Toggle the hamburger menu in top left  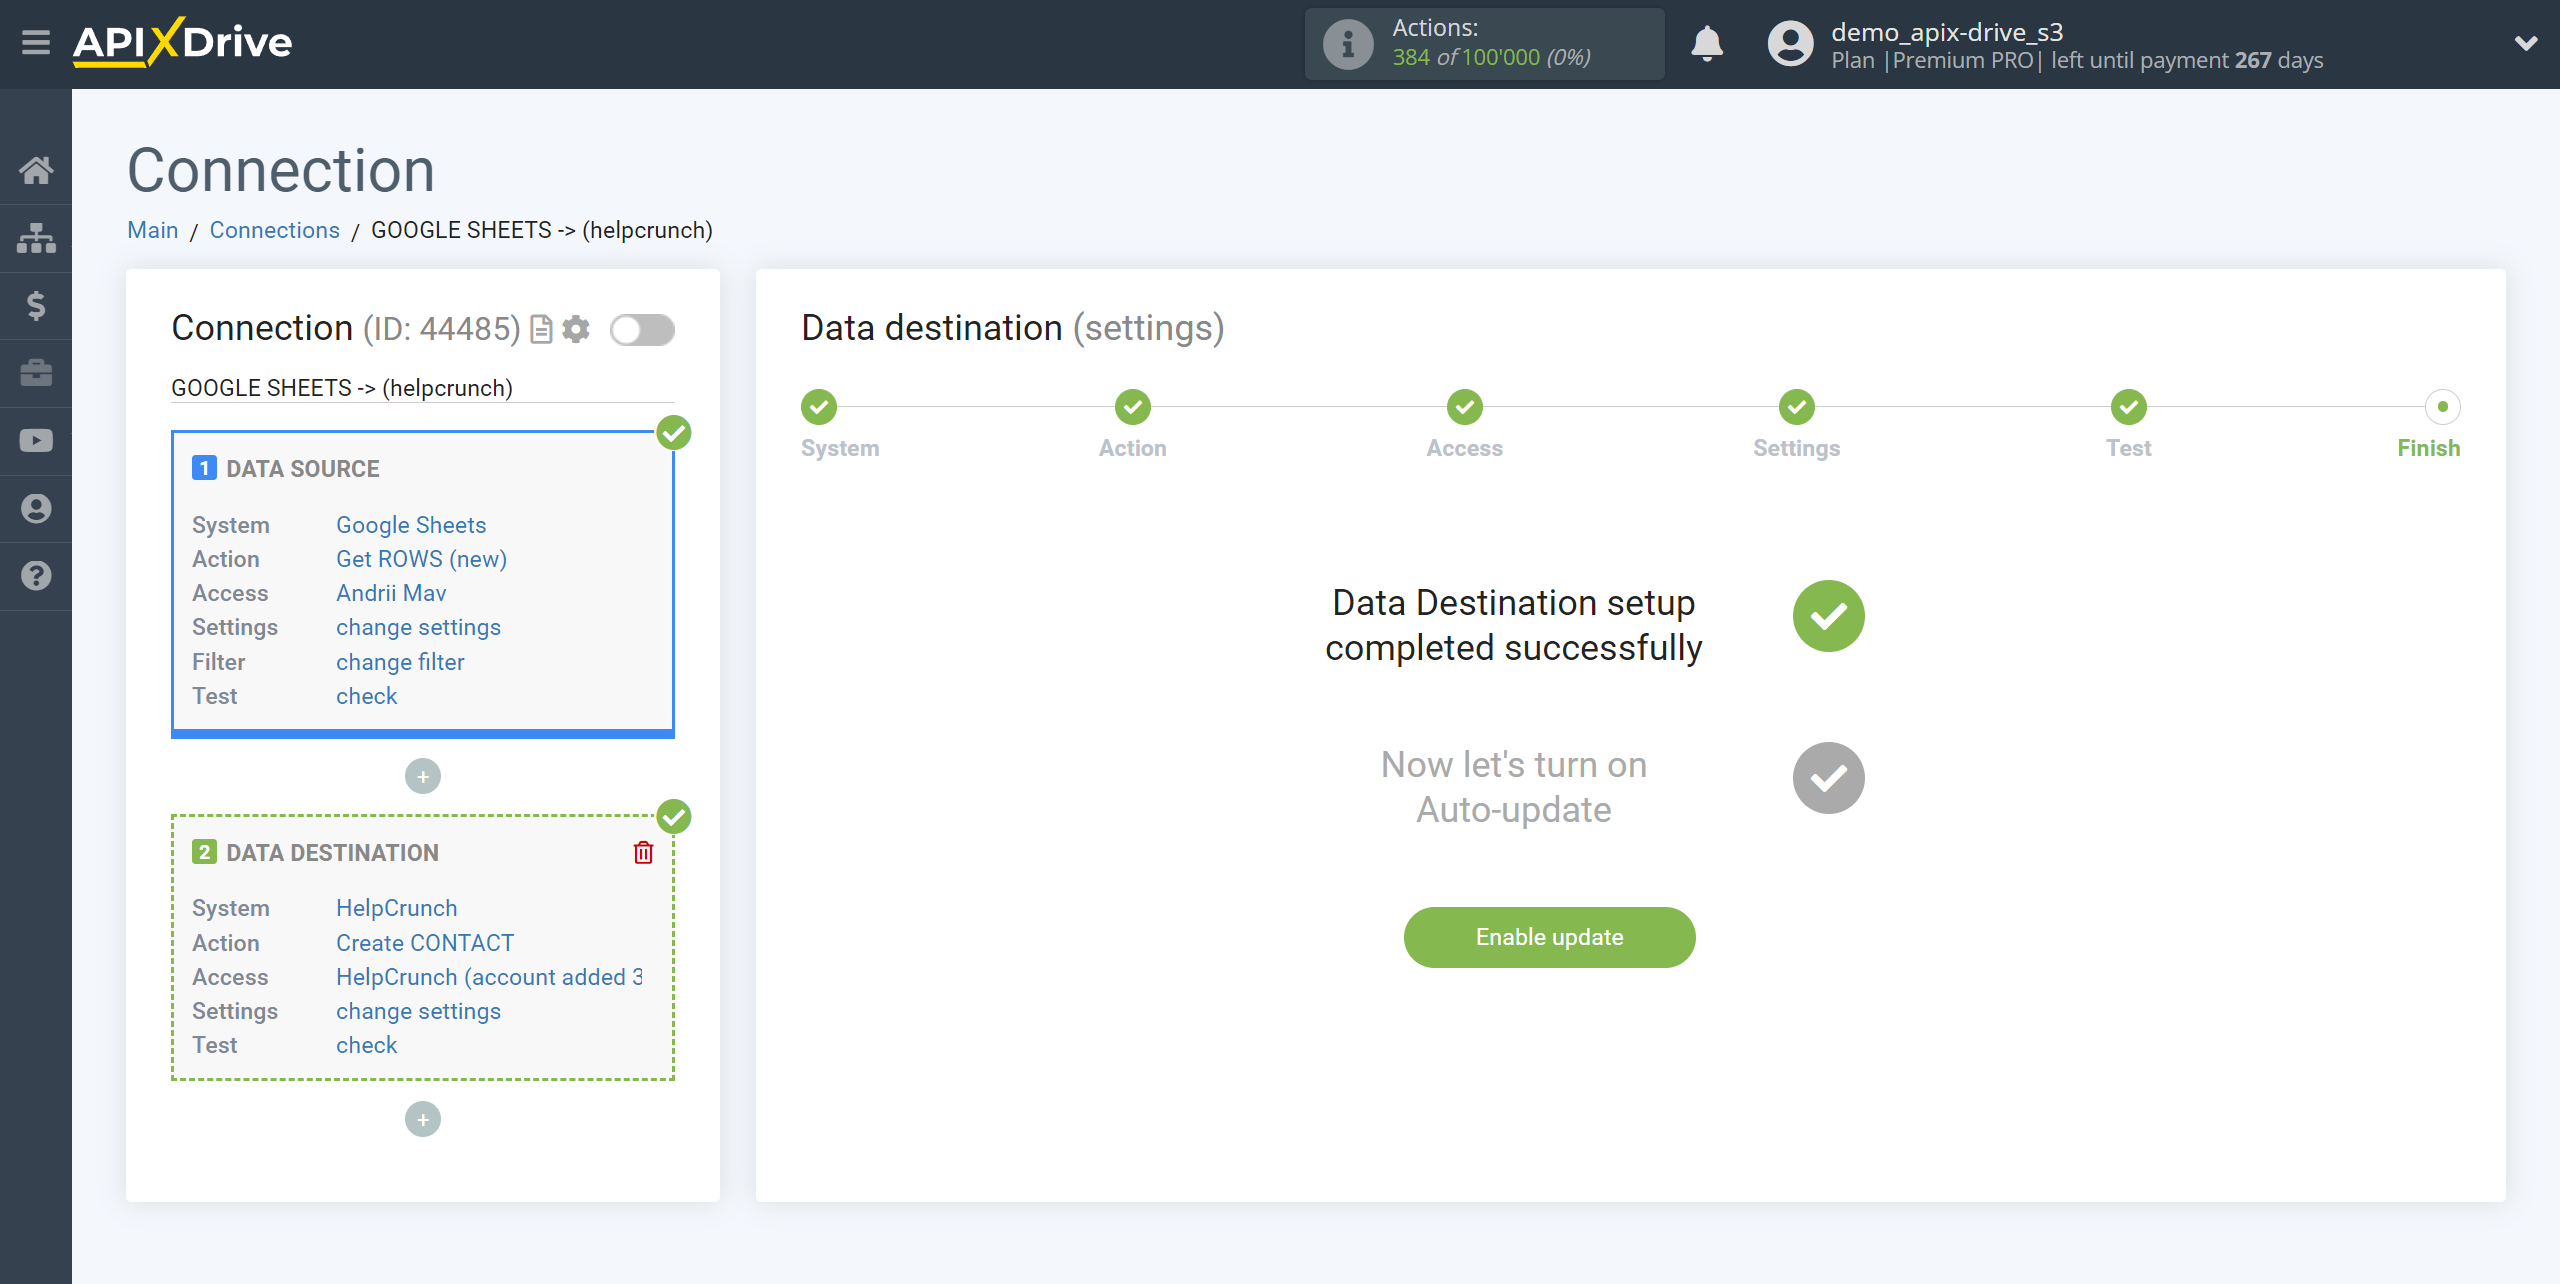click(34, 43)
